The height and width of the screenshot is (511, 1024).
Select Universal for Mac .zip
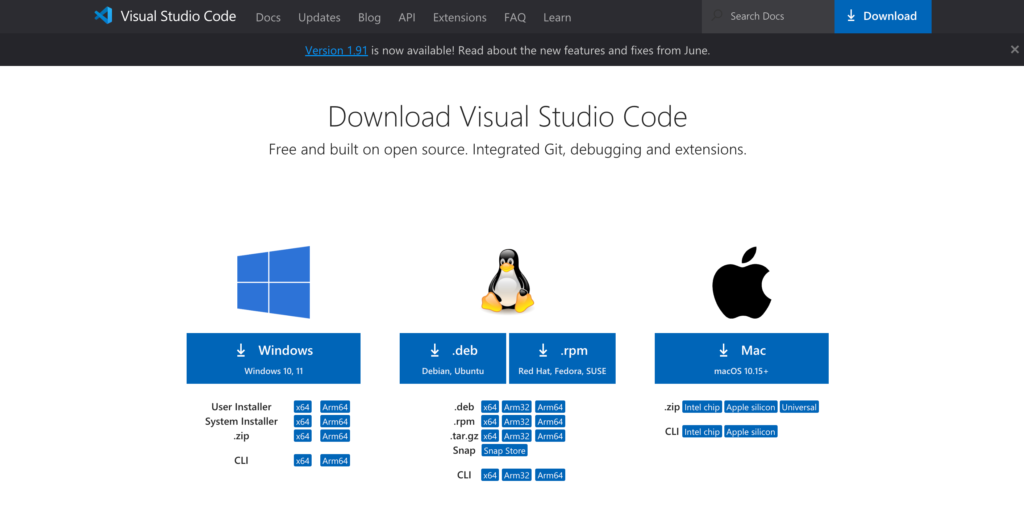pyautogui.click(x=799, y=407)
